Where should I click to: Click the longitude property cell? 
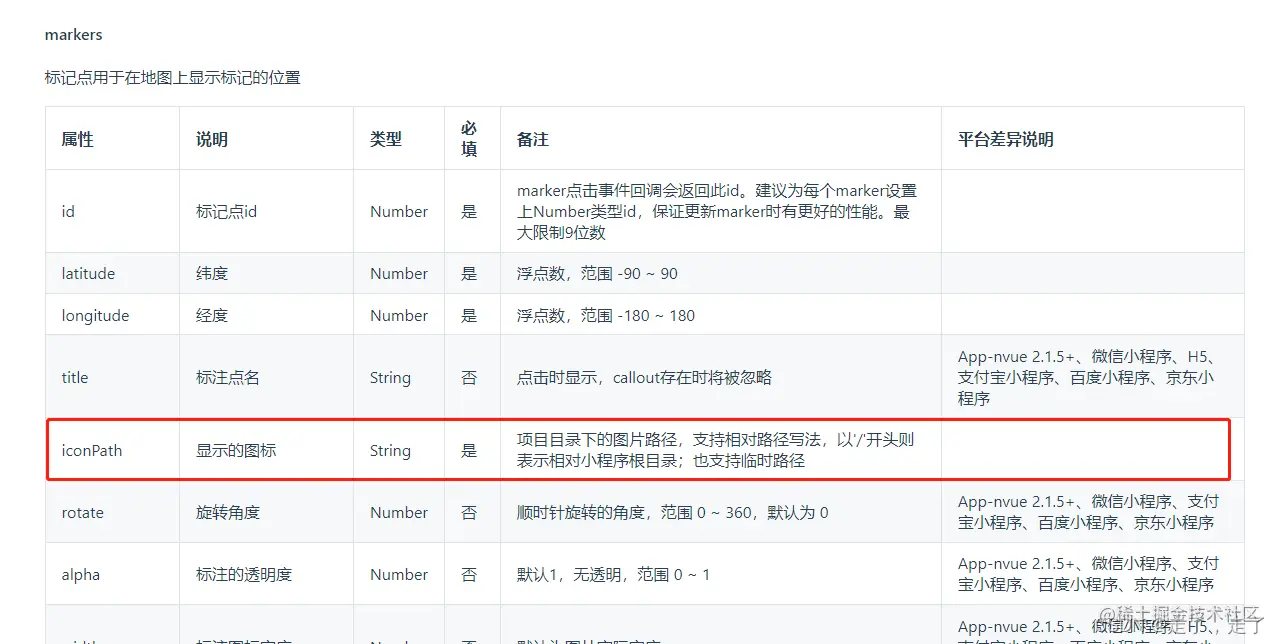tap(95, 315)
